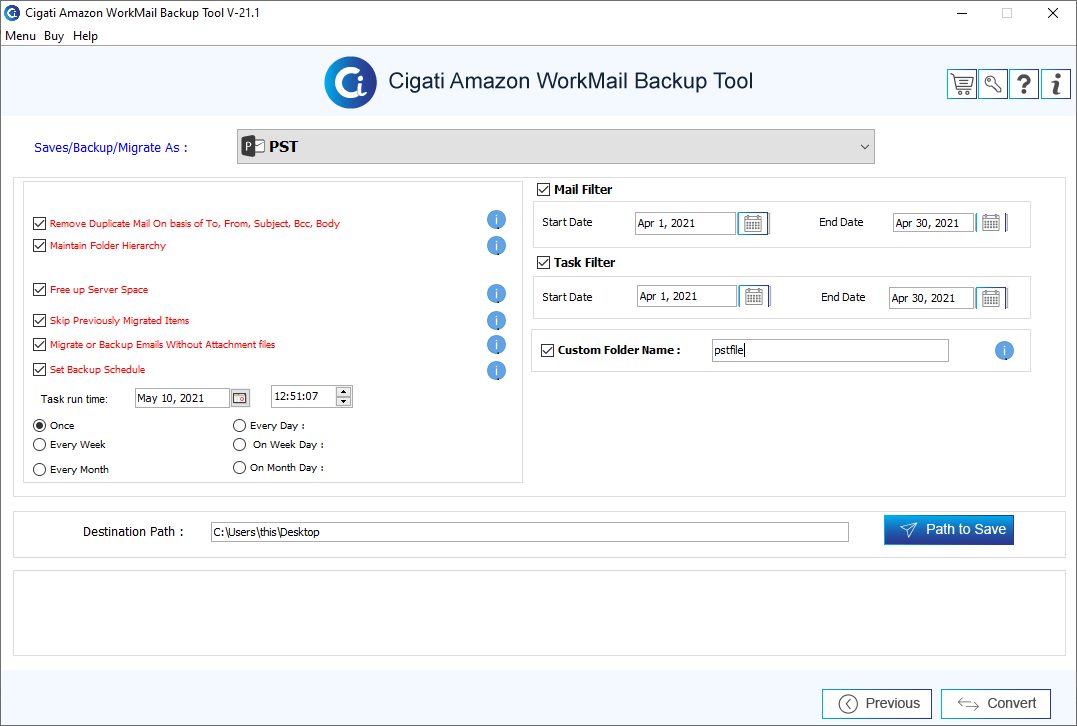Screen dimensions: 1077x726
Task: Select the Once schedule option
Action: (x=40, y=426)
